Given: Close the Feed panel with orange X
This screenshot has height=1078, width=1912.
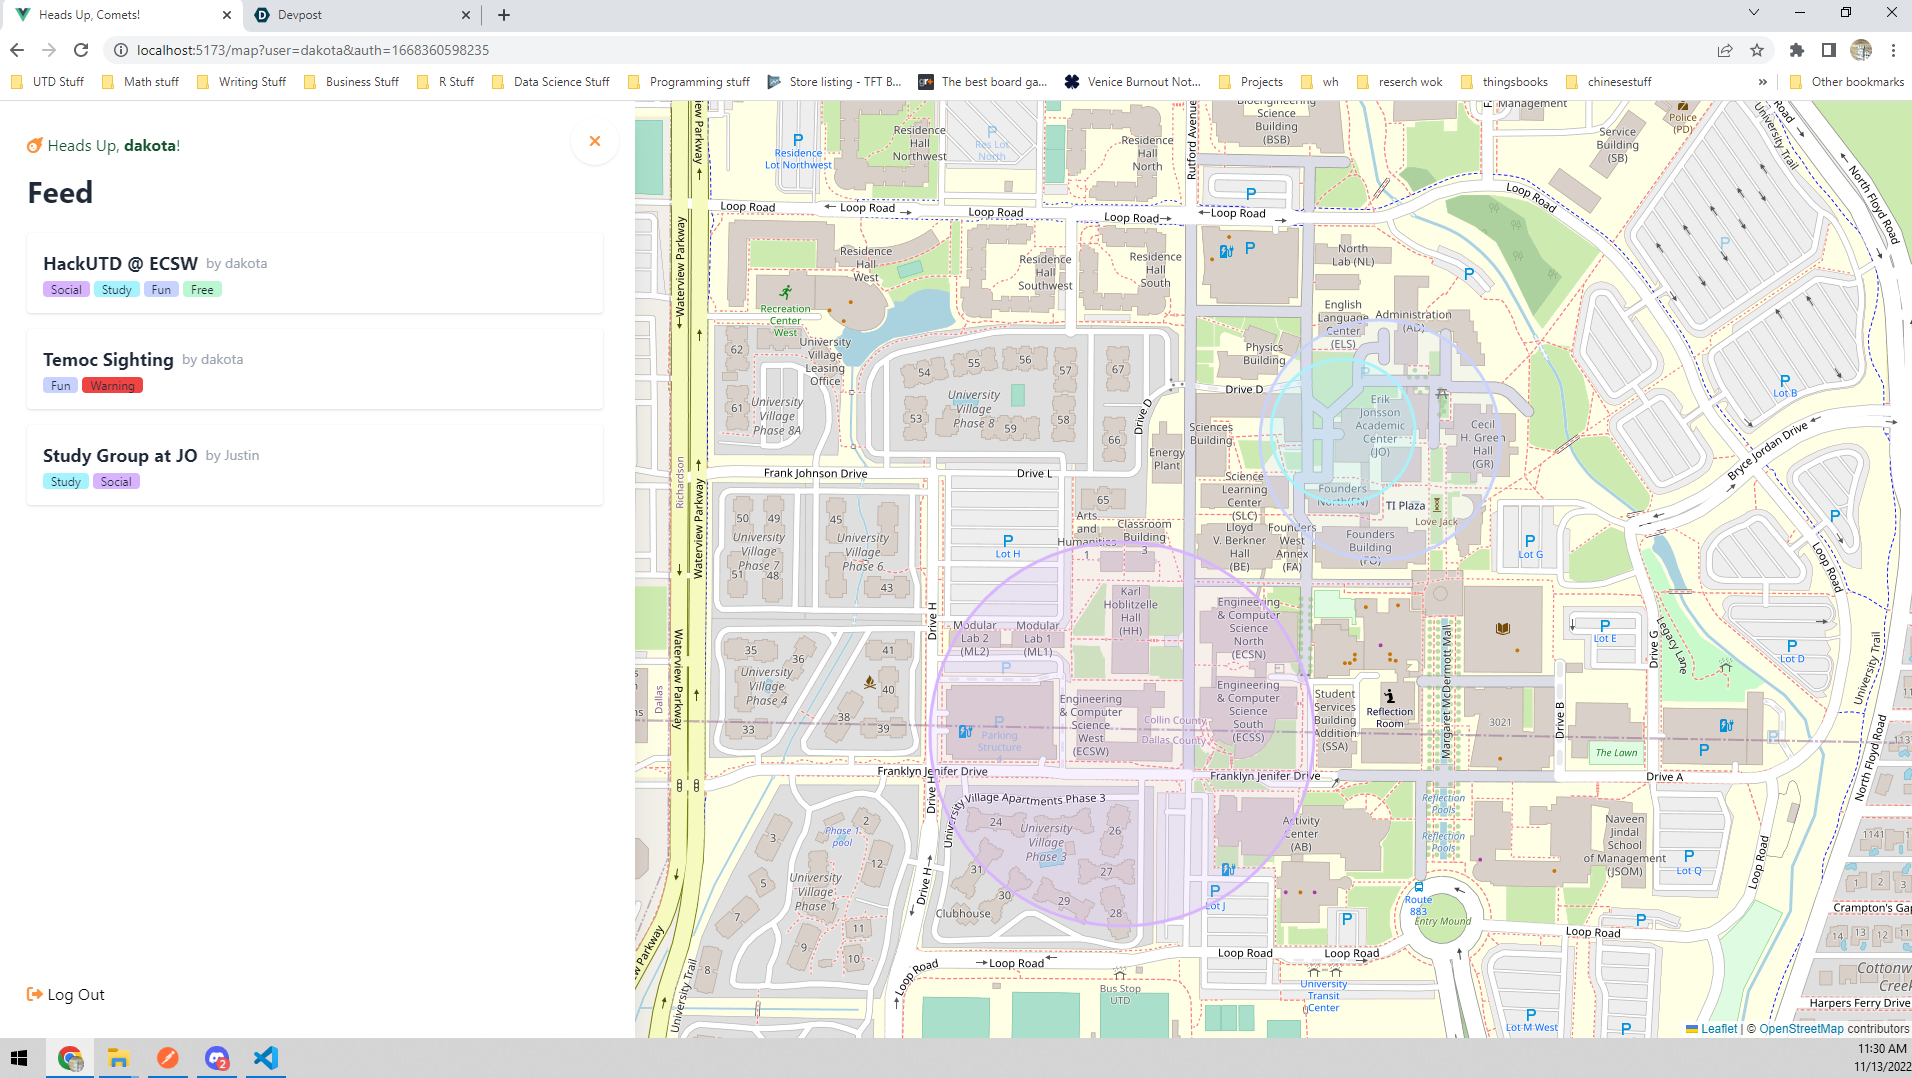Looking at the screenshot, I should point(595,141).
